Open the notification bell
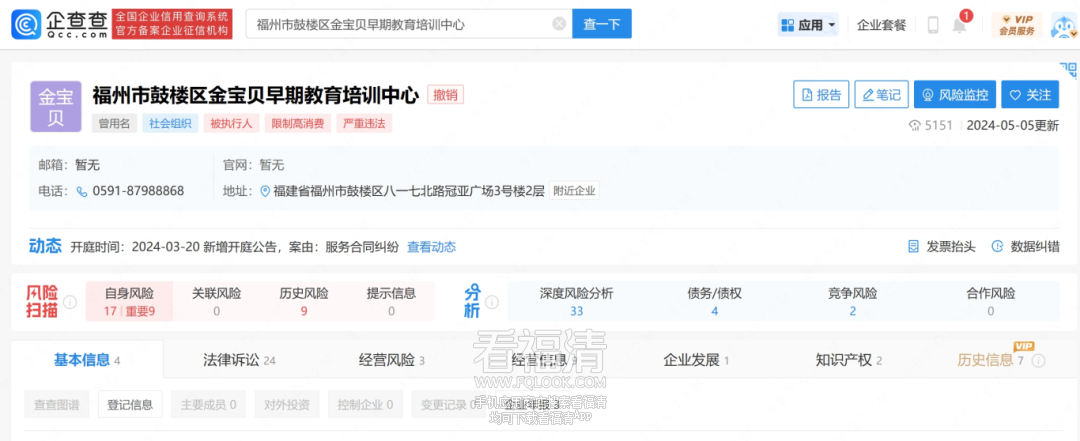The image size is (1080, 441). [960, 26]
